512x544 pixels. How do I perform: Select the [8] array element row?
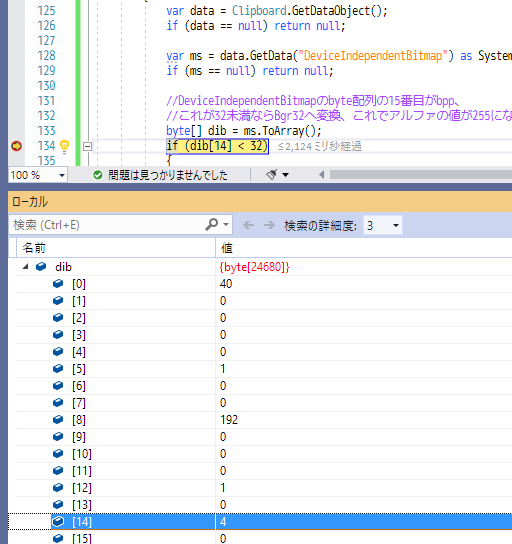pyautogui.click(x=264, y=420)
